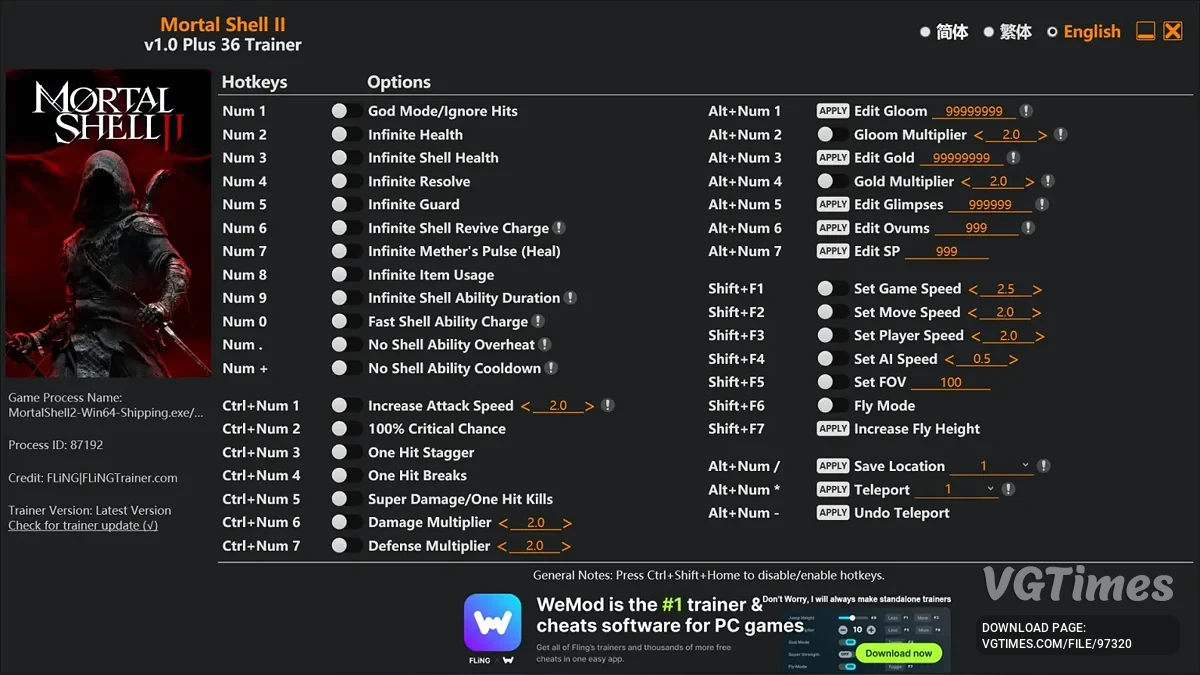Click Edit Ovums value field
The width and height of the screenshot is (1200, 675).
click(976, 229)
